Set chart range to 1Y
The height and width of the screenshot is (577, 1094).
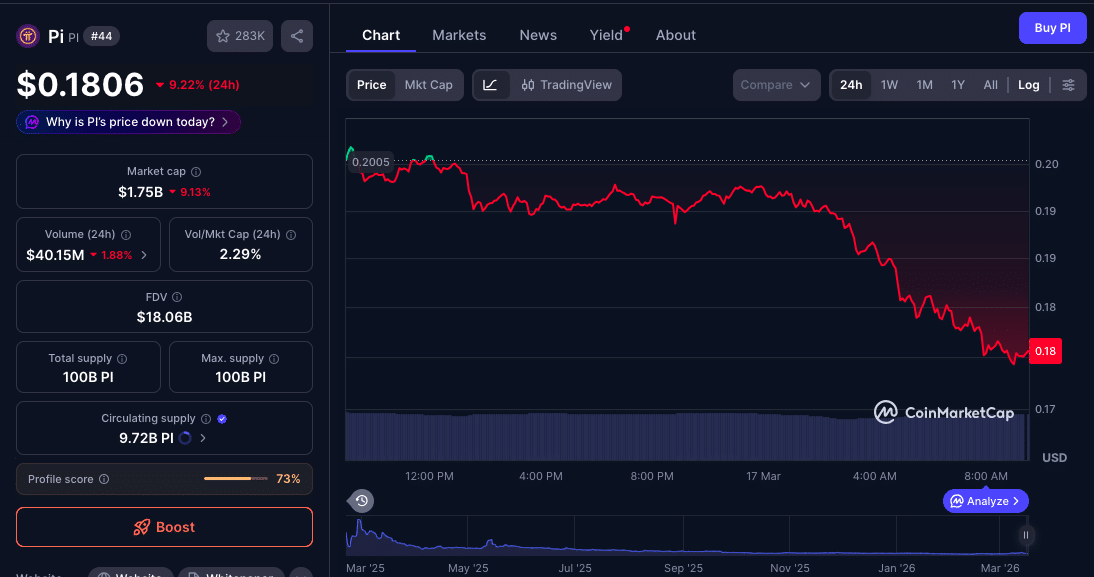click(958, 85)
